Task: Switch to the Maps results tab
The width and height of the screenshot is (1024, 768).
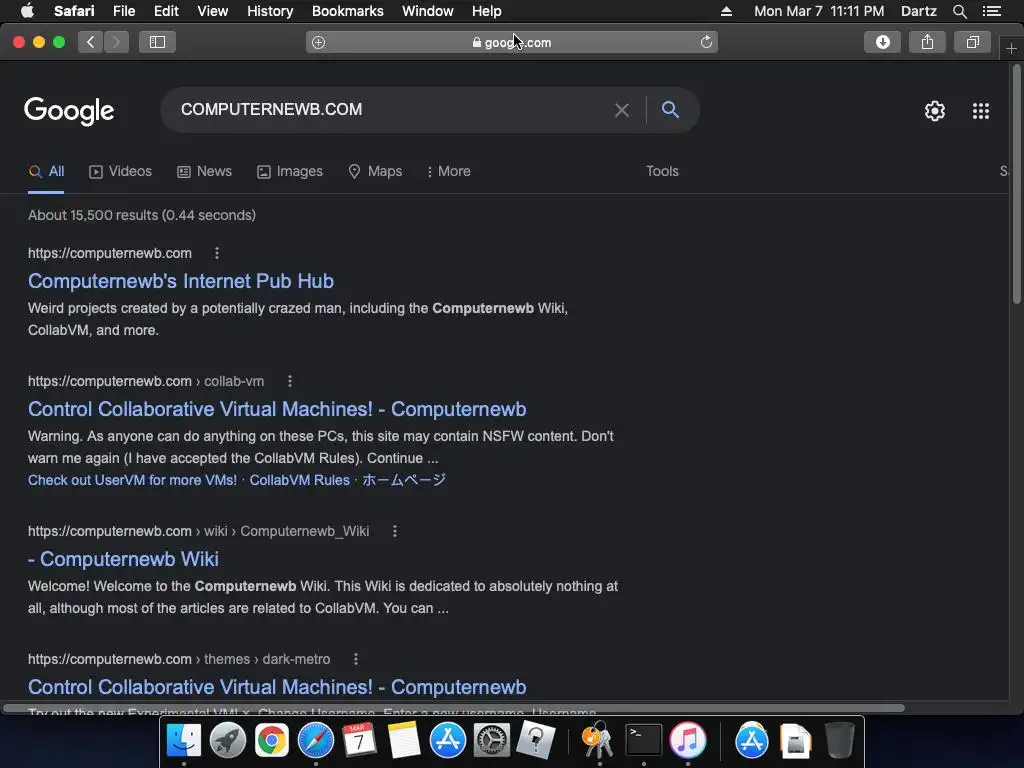Action: [376, 171]
